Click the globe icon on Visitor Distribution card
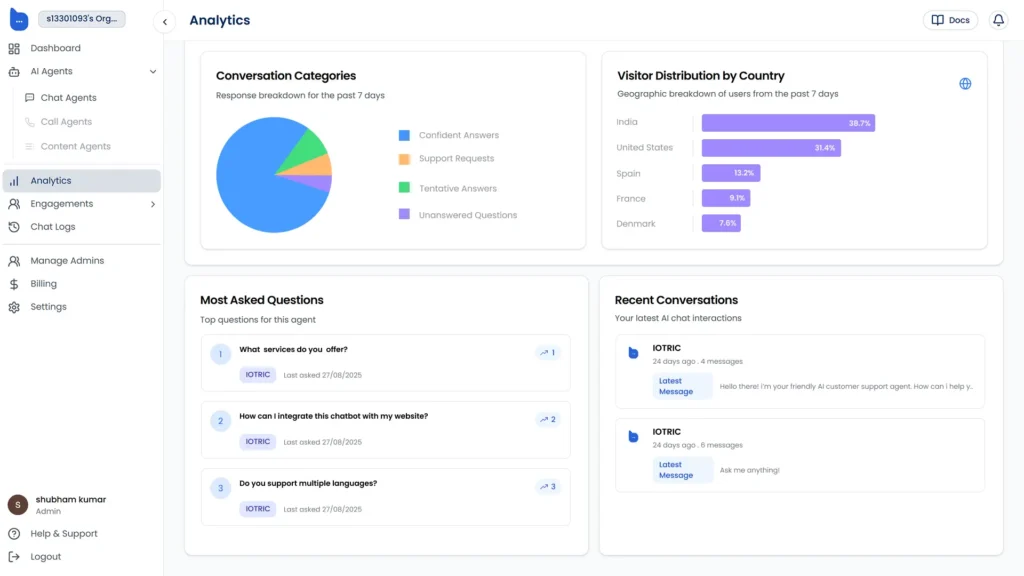The height and width of the screenshot is (576, 1024). tap(964, 83)
